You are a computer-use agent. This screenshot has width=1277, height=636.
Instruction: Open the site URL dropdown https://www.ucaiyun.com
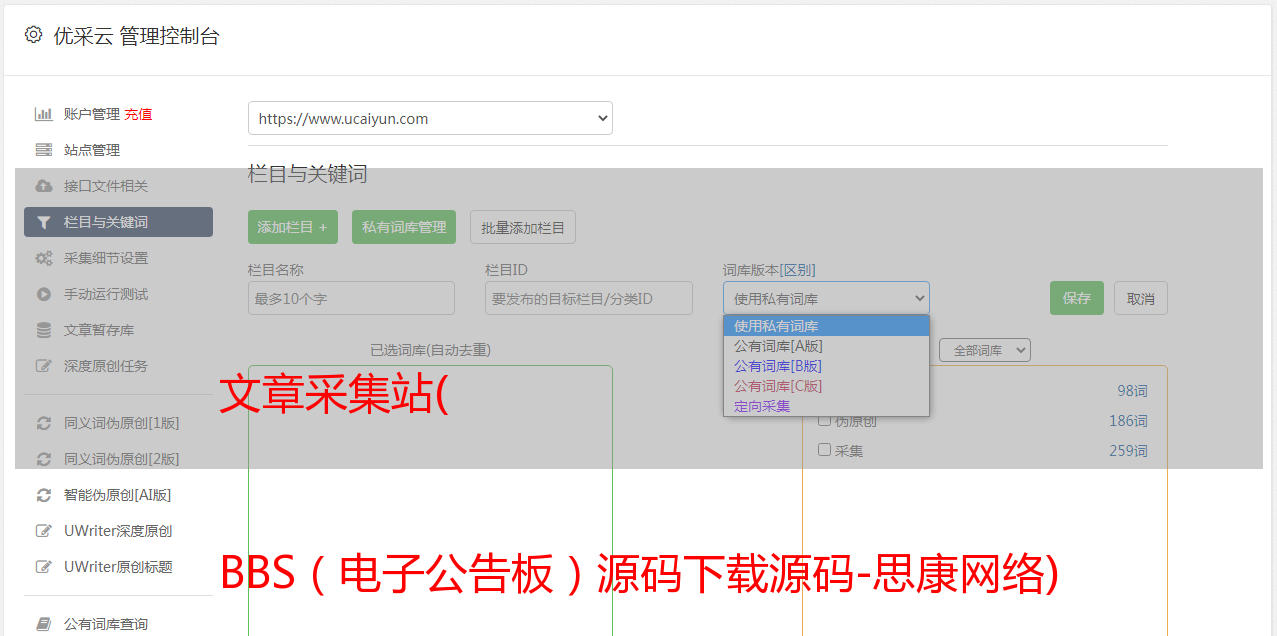[x=430, y=118]
